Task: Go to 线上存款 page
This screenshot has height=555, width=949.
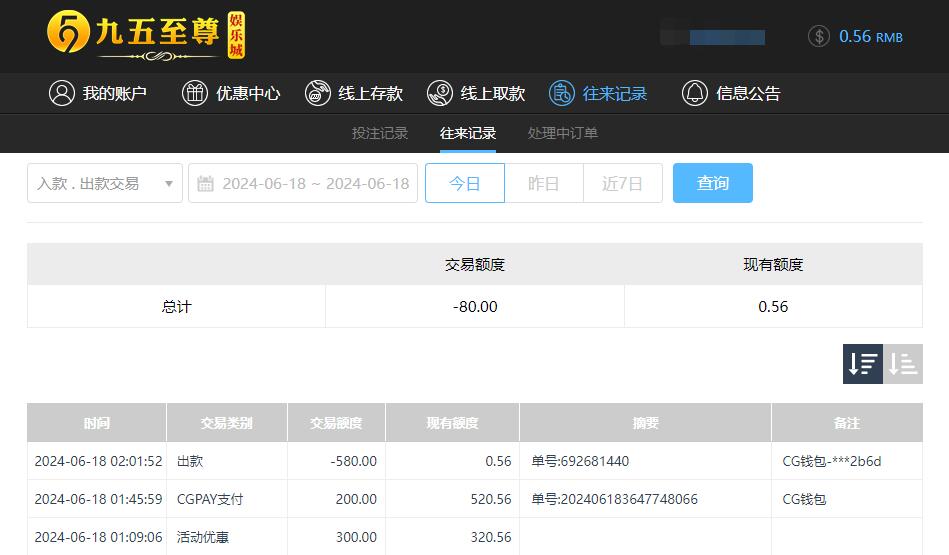Action: [354, 93]
